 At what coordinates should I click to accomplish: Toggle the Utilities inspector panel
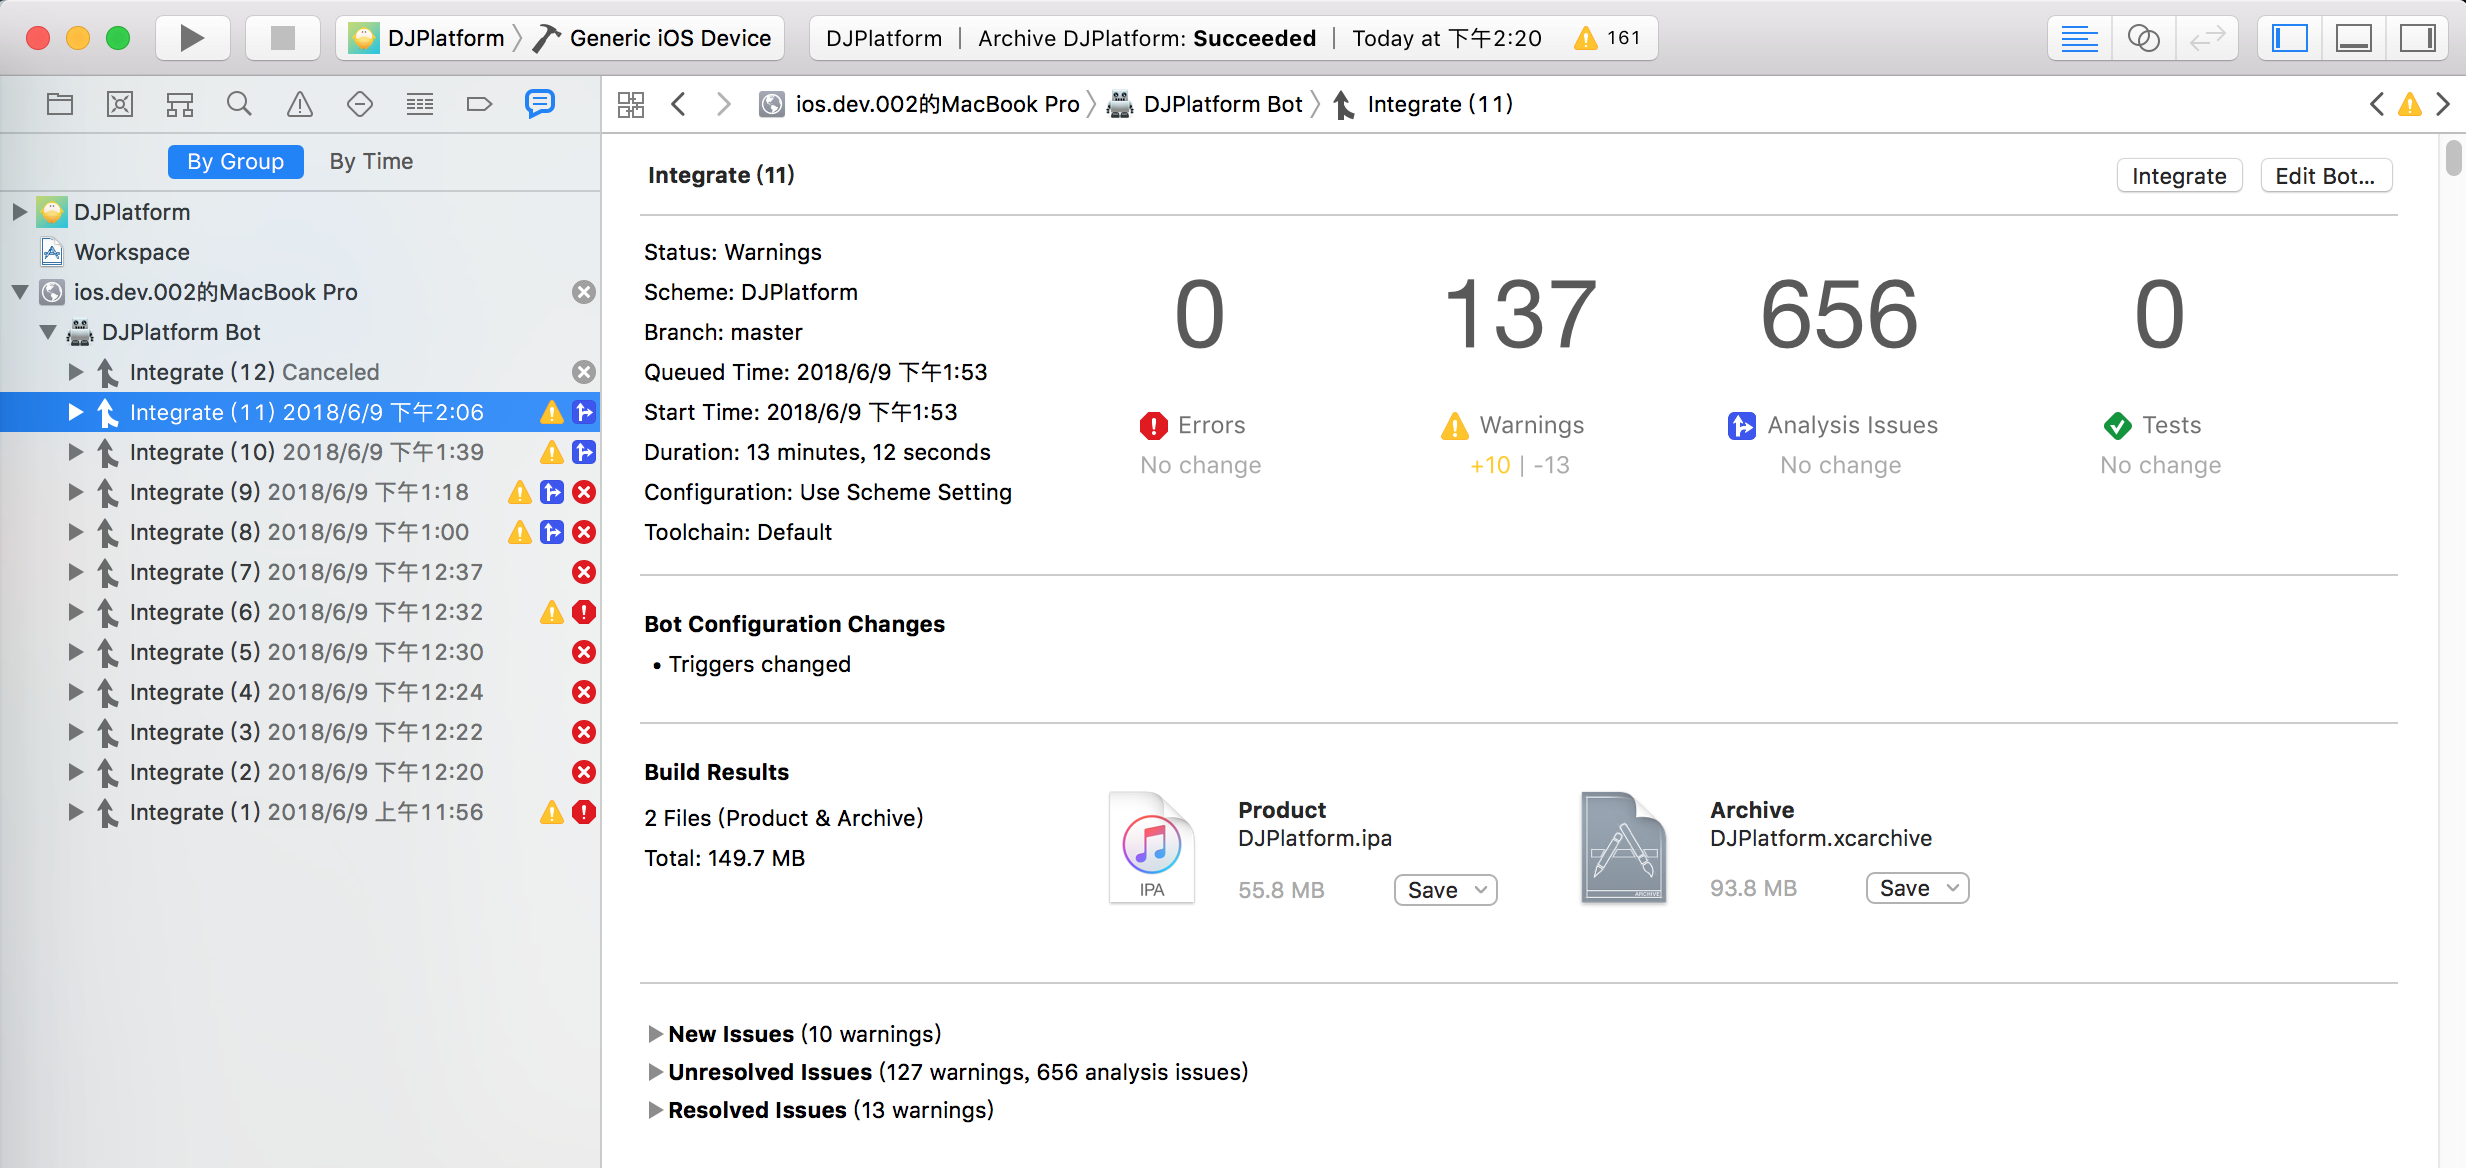pyautogui.click(x=2417, y=38)
